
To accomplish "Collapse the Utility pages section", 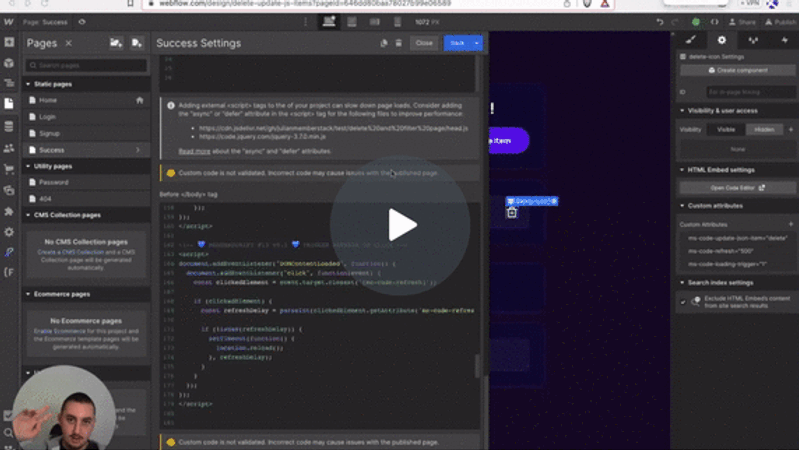I will click(x=28, y=166).
